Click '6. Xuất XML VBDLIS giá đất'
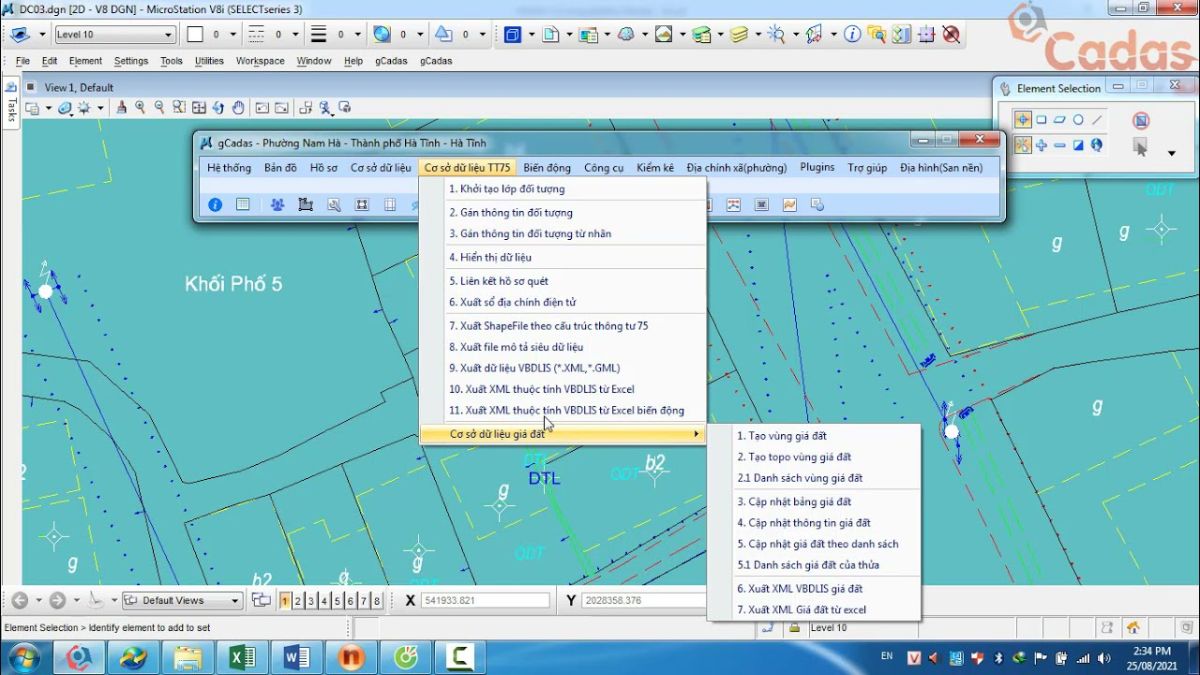 click(800, 589)
